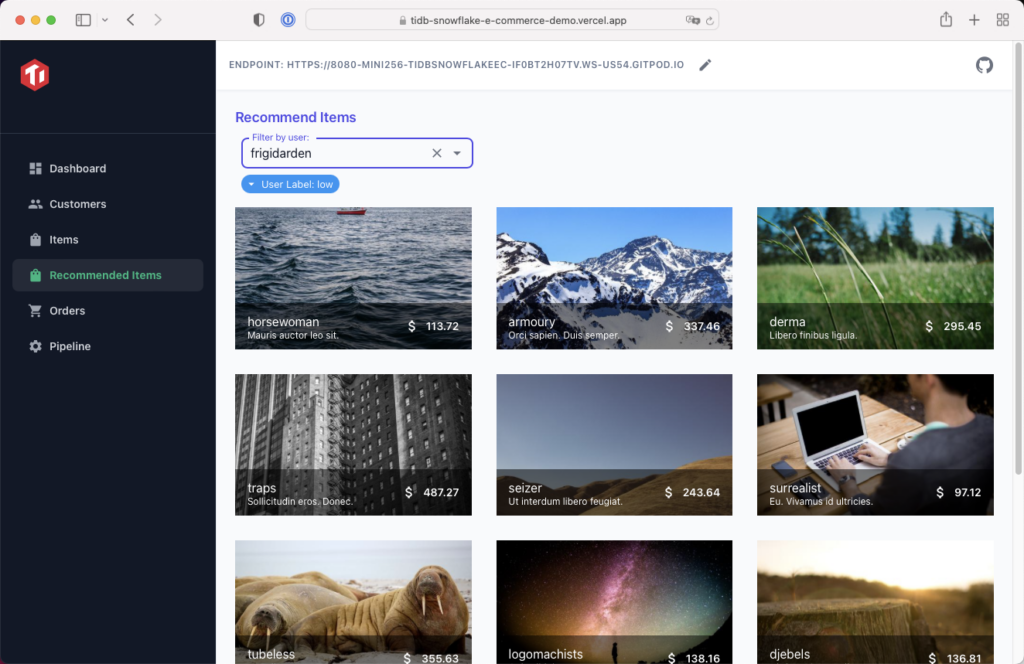Click the pencil icon to edit the endpoint
Screen dimensions: 1024x664
point(705,65)
